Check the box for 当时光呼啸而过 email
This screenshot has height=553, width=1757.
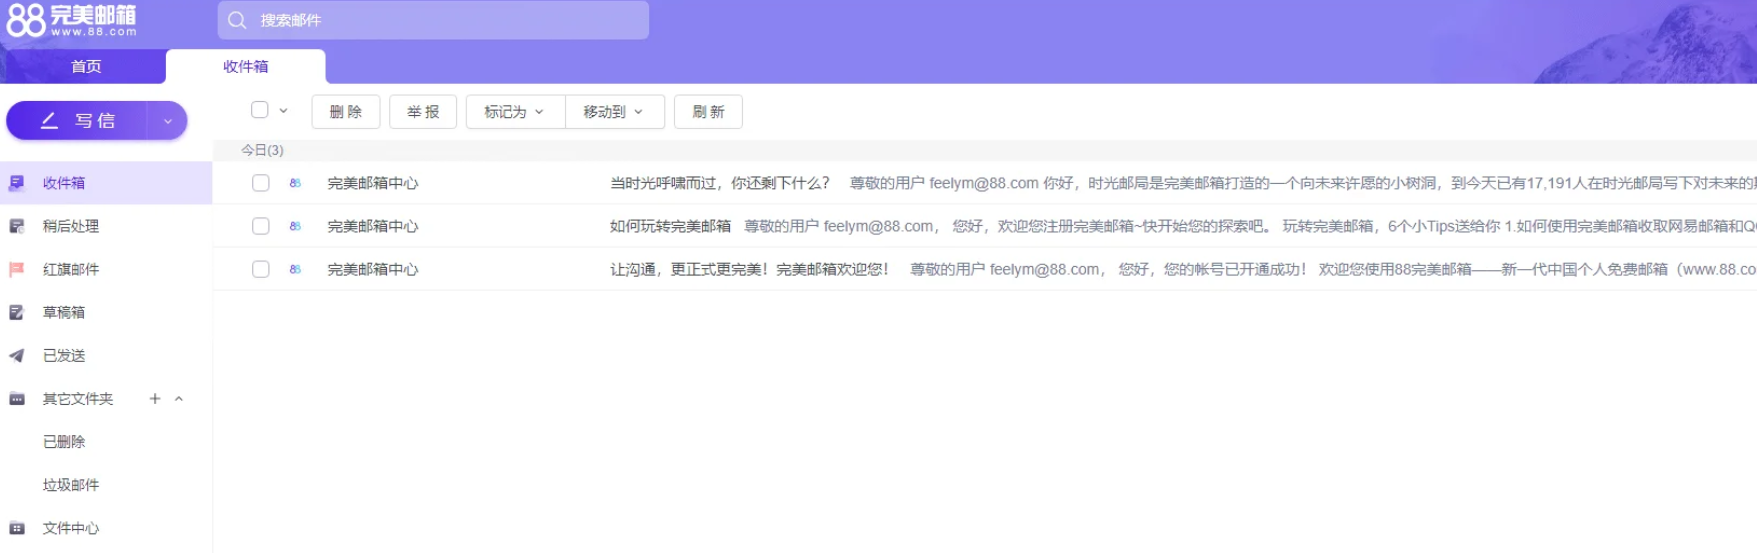click(261, 183)
